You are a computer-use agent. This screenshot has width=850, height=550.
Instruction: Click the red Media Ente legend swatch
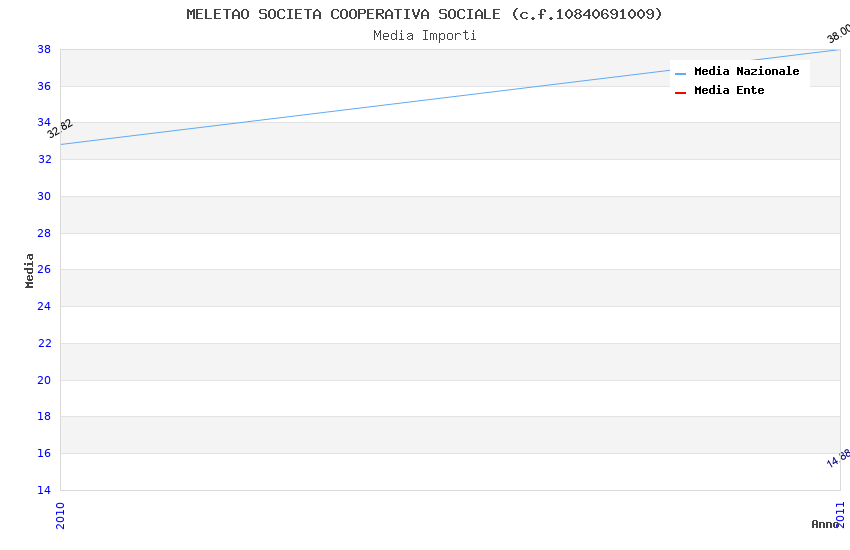[x=680, y=93]
